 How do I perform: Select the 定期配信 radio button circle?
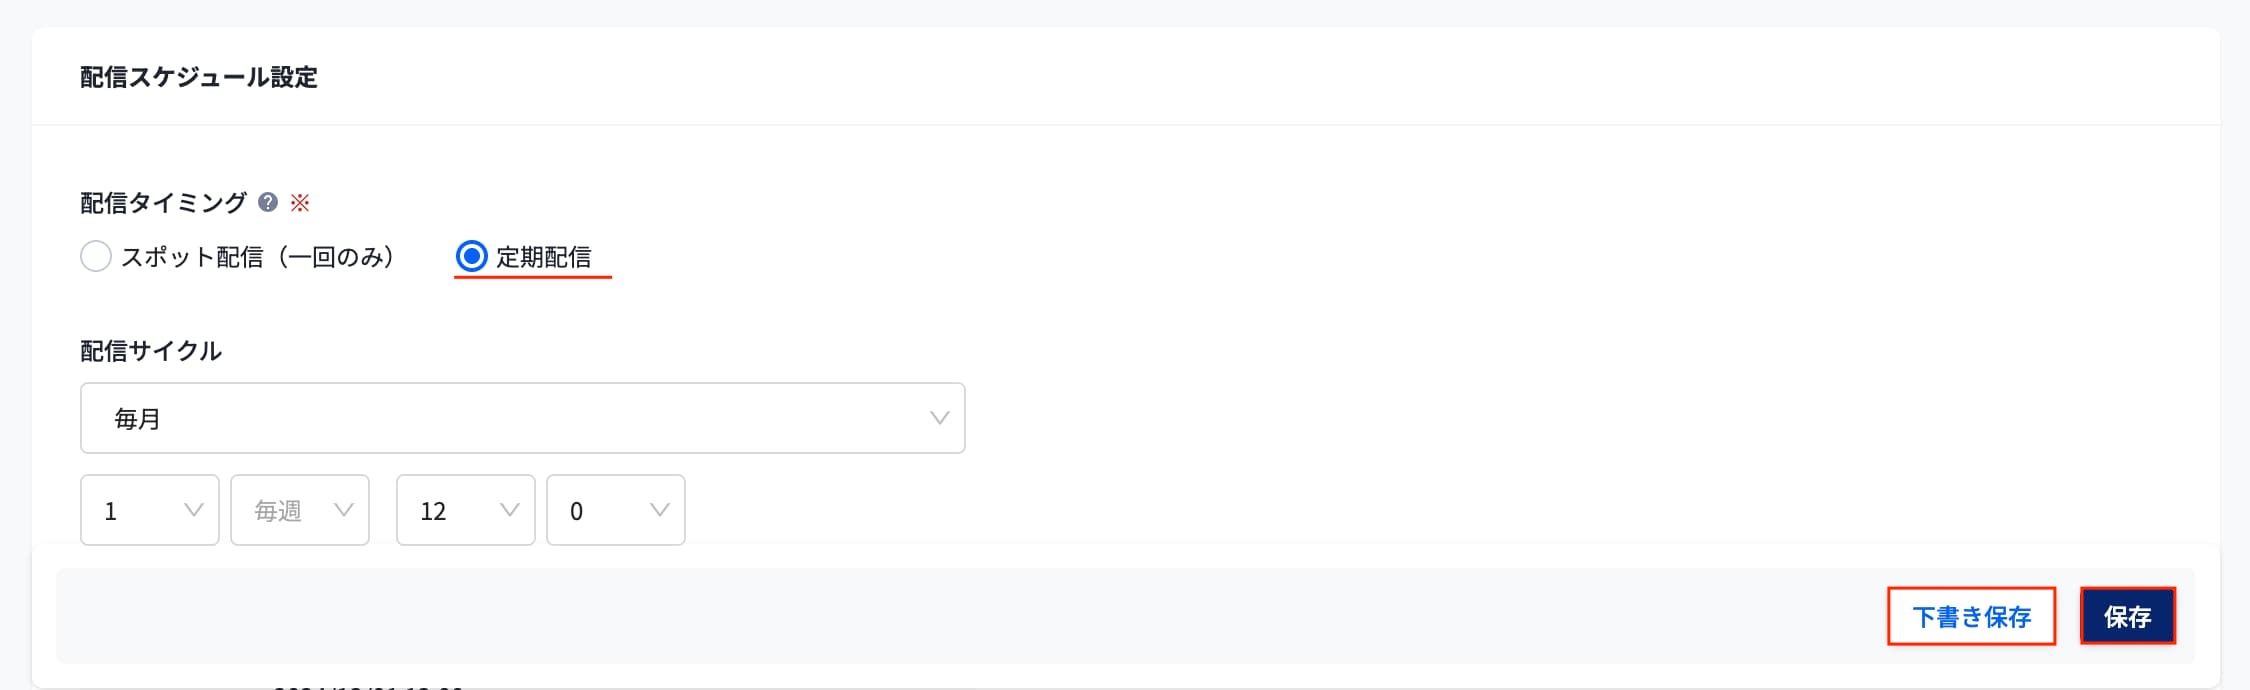tap(471, 257)
